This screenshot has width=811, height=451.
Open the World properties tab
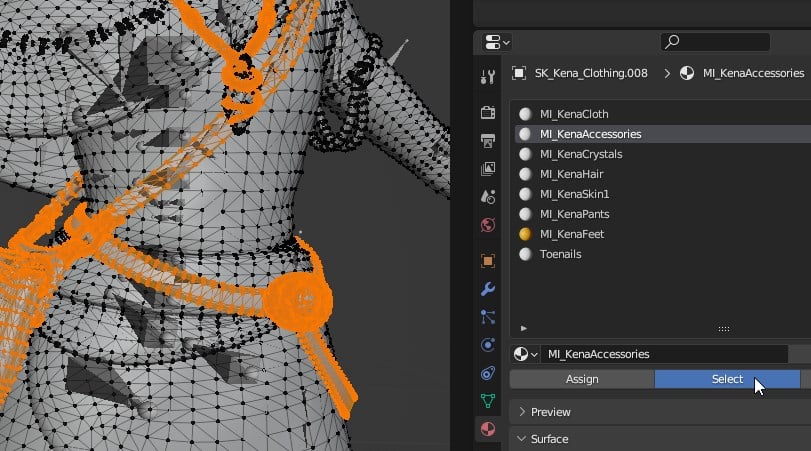[x=488, y=225]
